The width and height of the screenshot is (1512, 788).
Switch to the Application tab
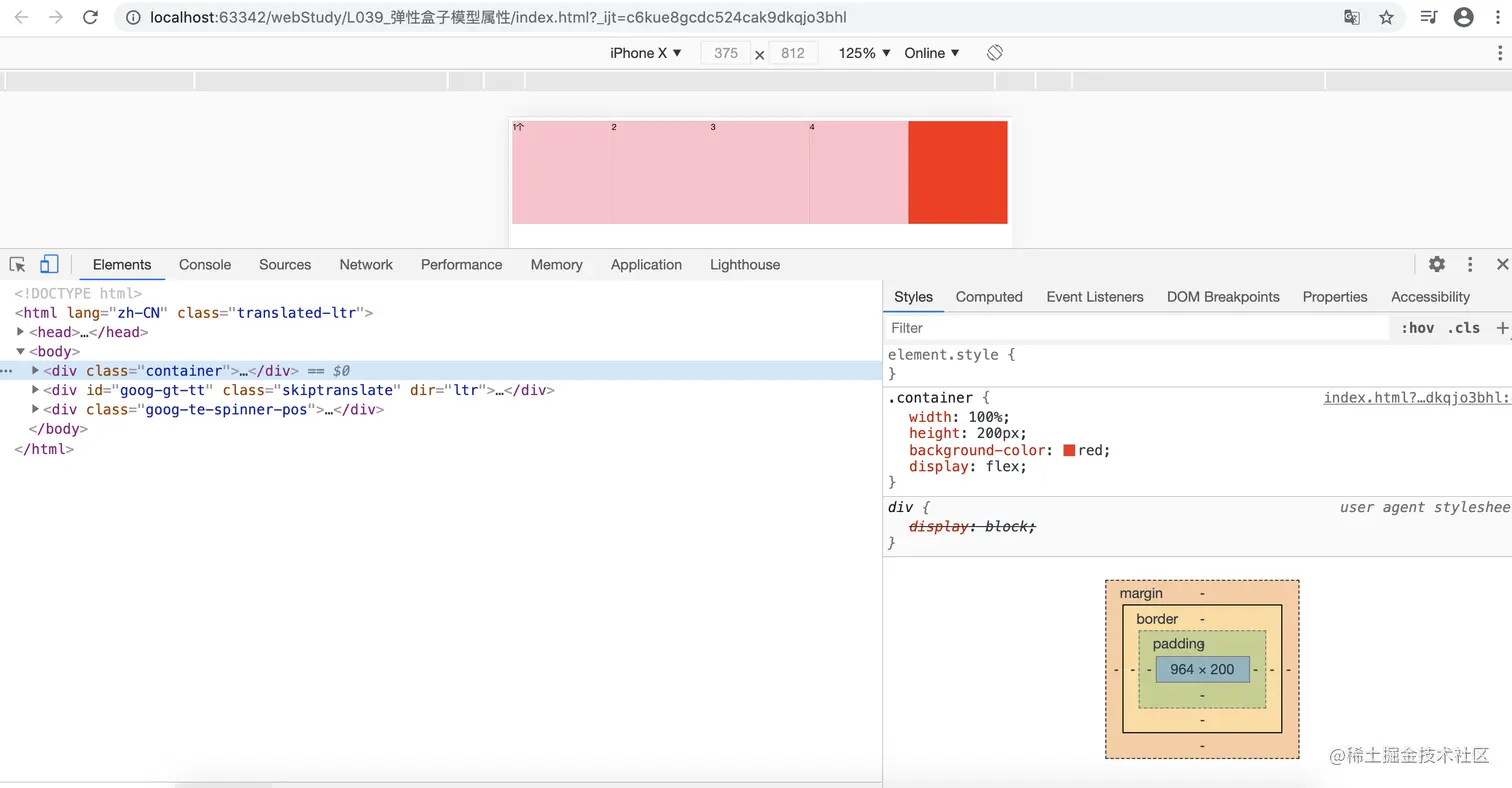tap(646, 265)
